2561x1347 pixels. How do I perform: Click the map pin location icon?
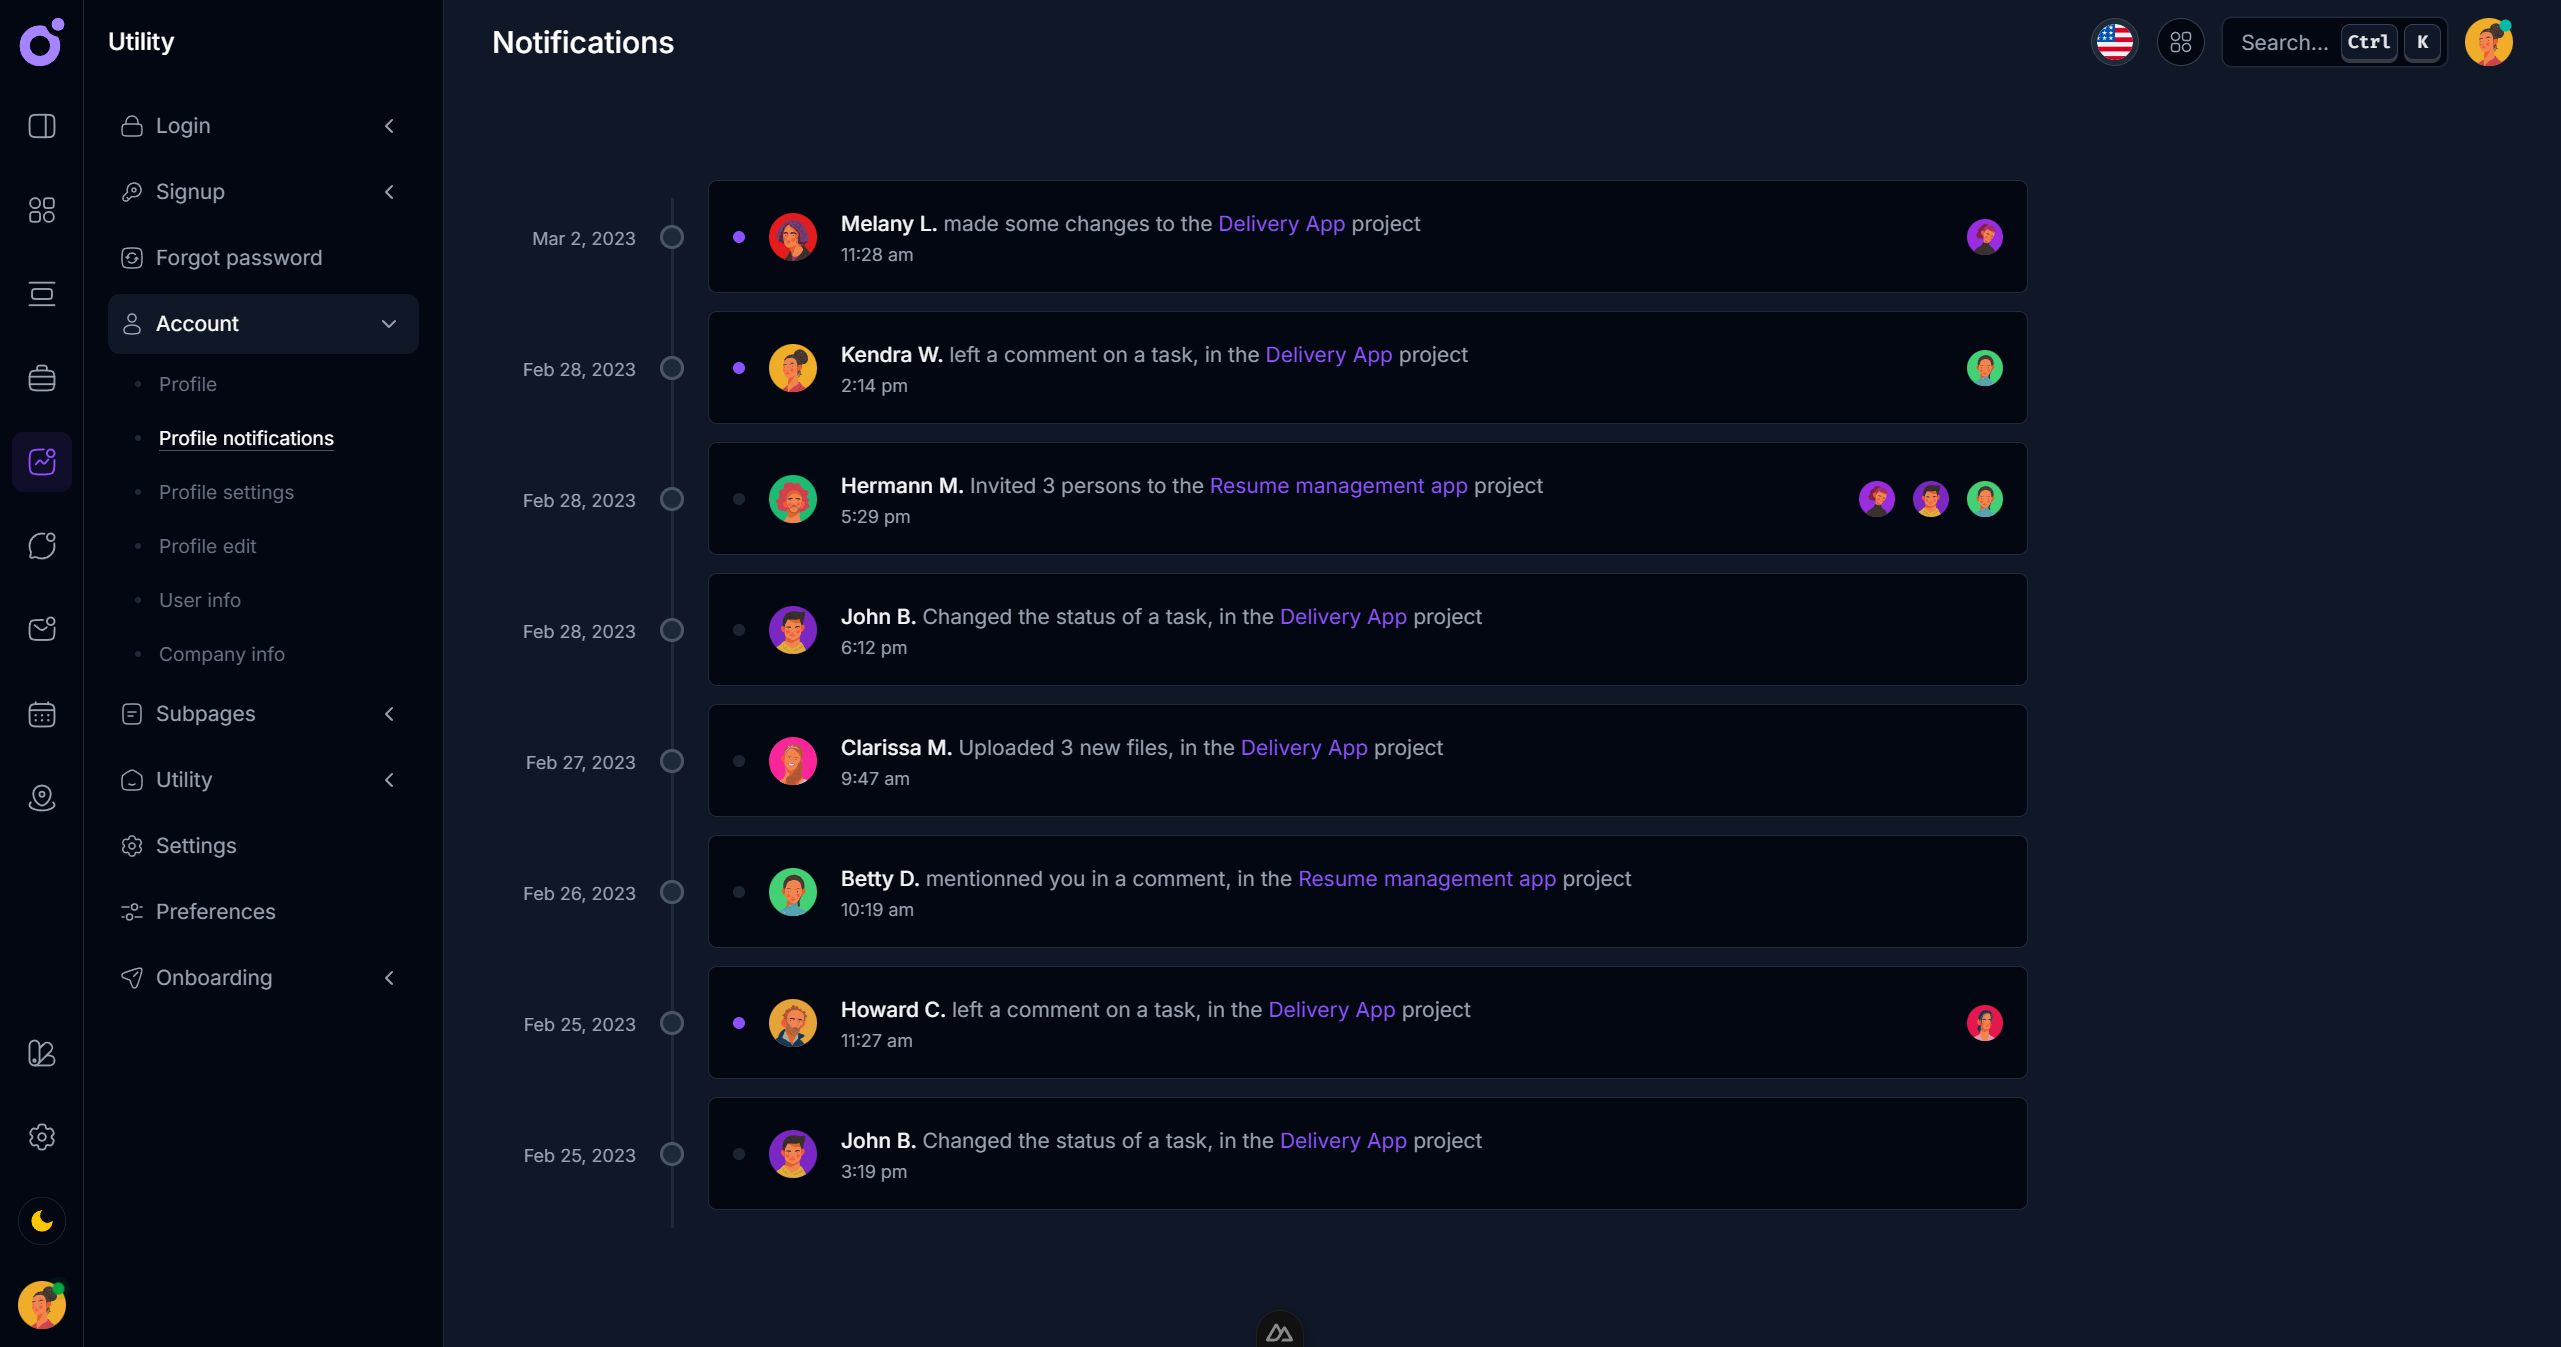coord(42,798)
